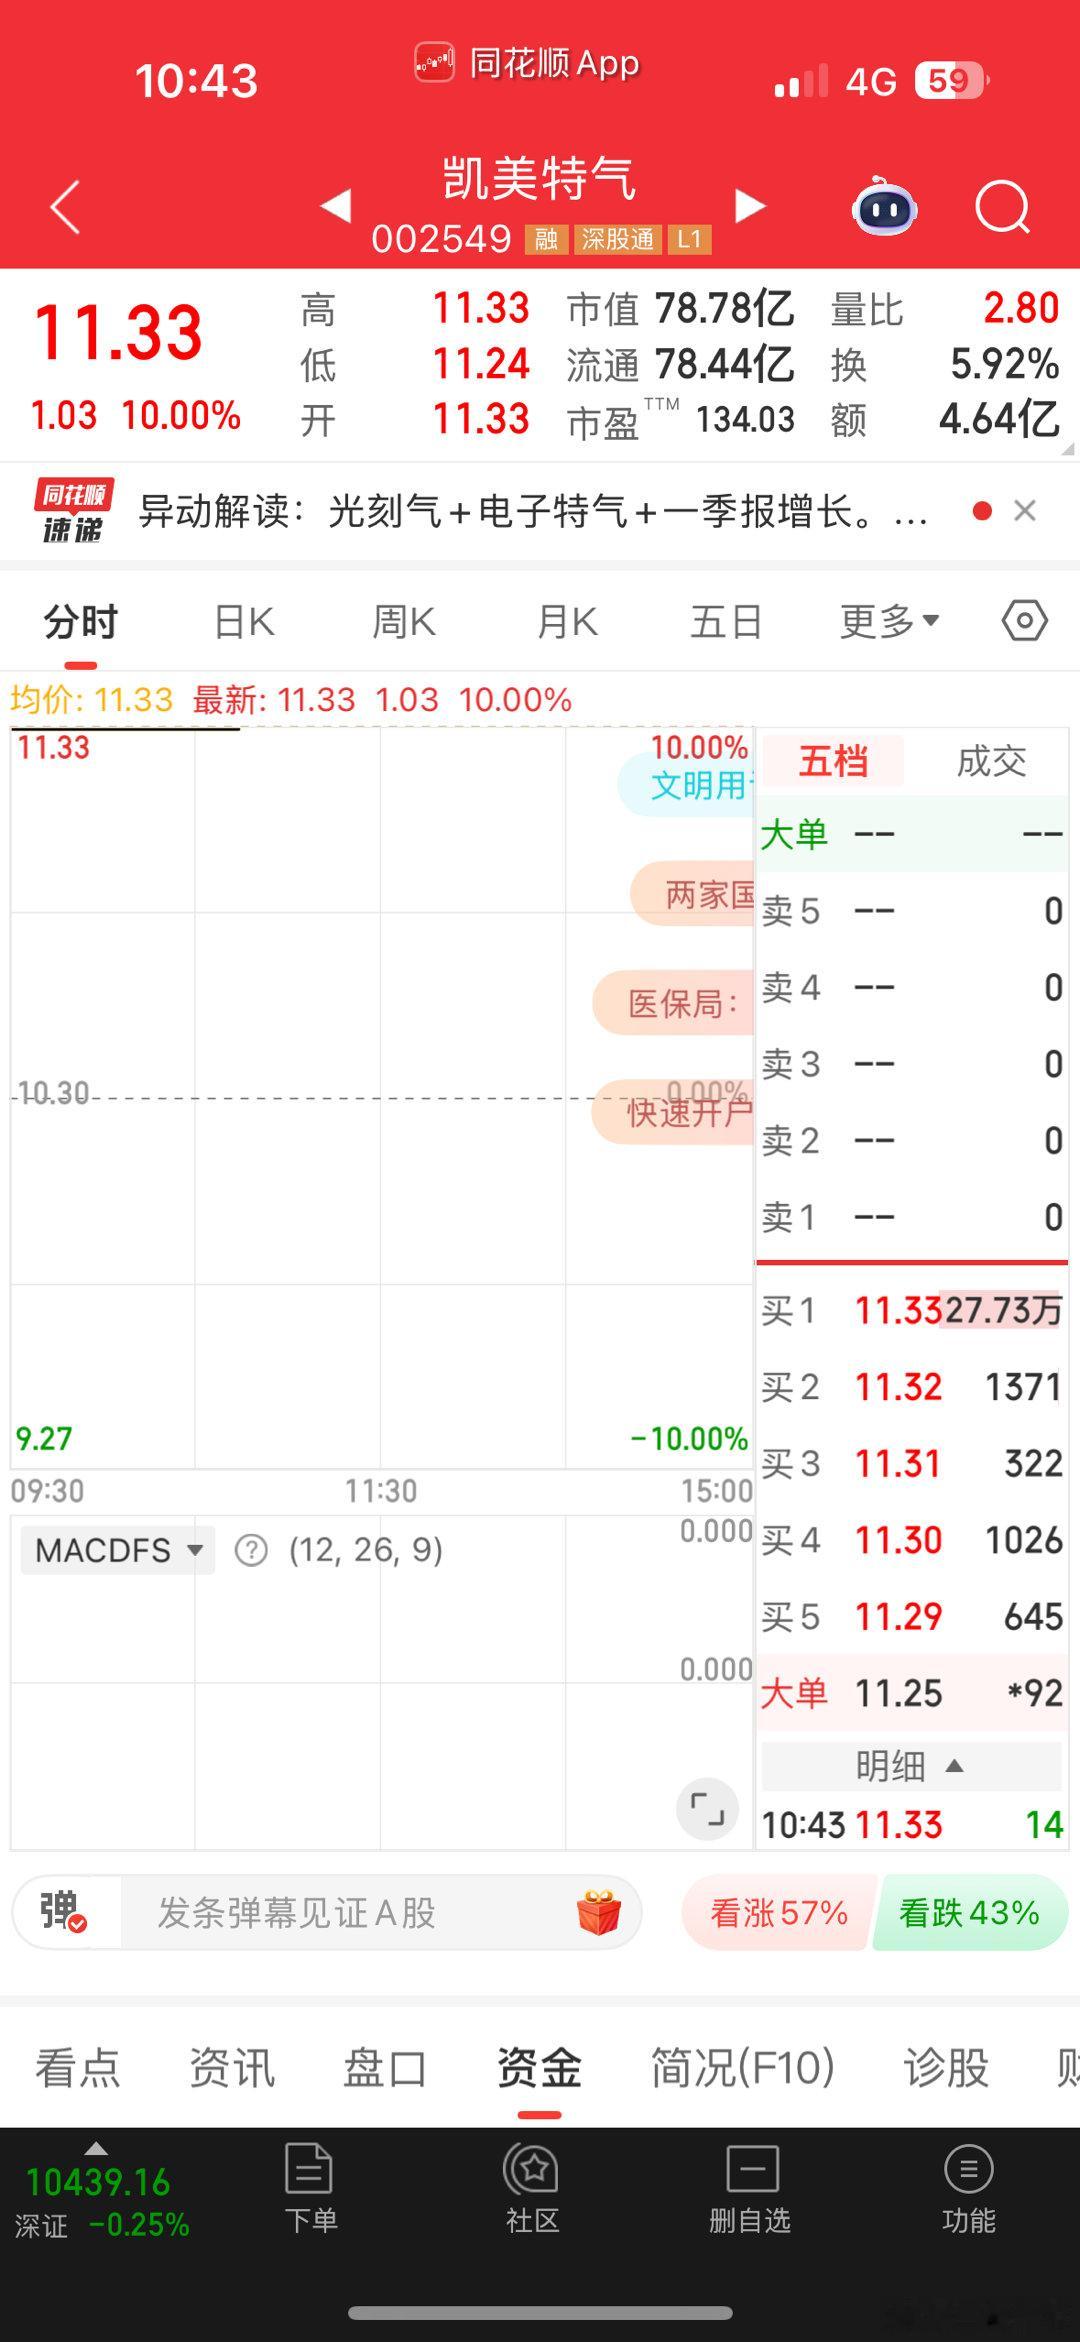Tap the 卖5 ask row

(911, 911)
